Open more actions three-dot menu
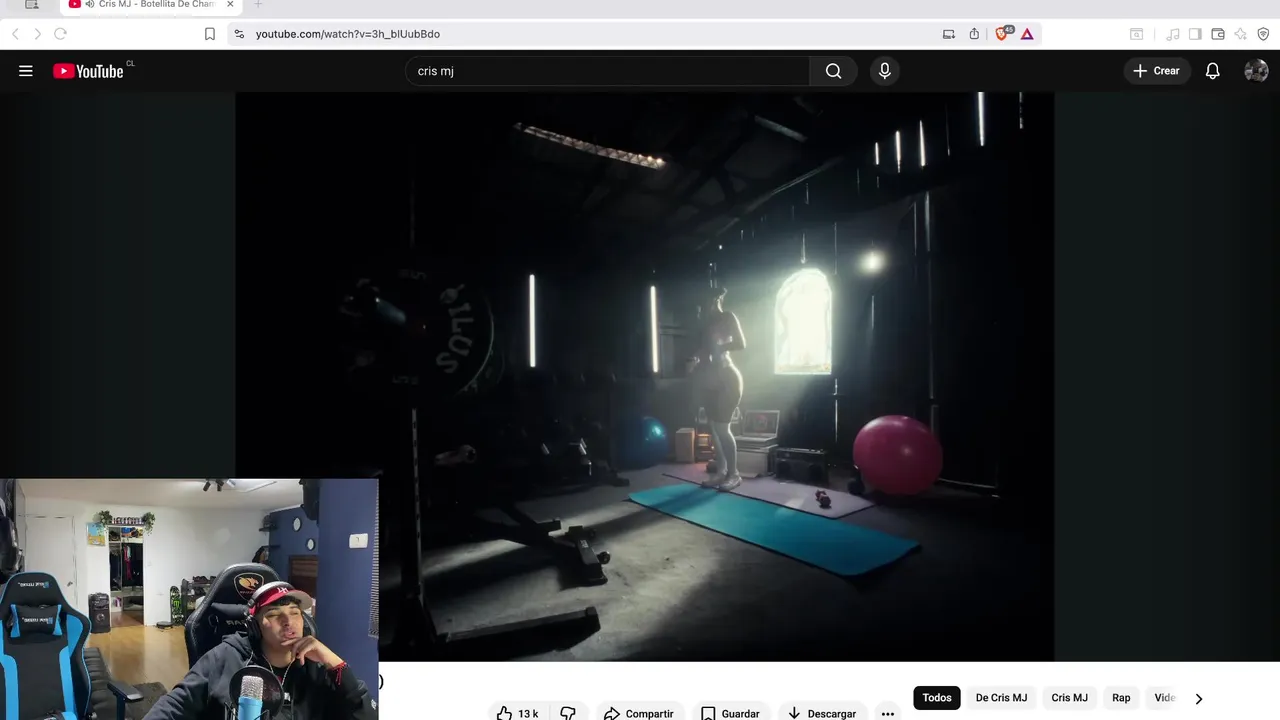 [887, 713]
